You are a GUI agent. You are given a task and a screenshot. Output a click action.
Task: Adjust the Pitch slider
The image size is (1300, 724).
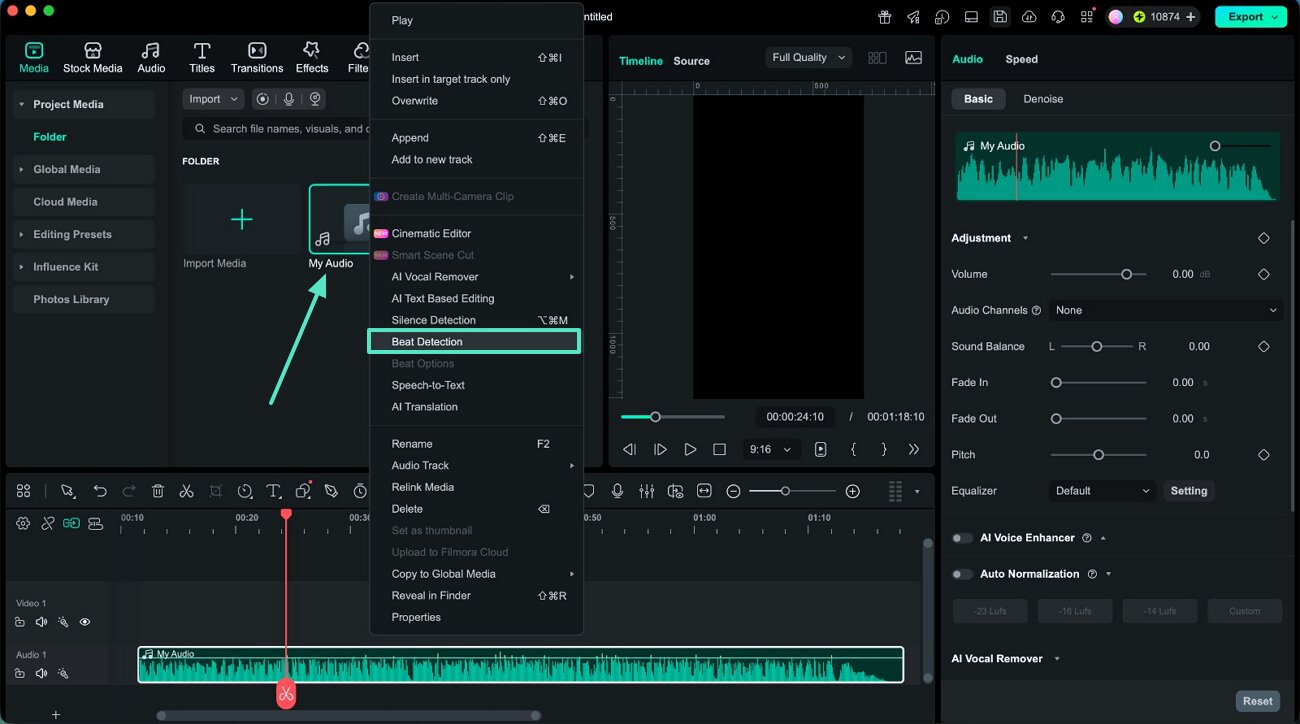click(x=1098, y=454)
